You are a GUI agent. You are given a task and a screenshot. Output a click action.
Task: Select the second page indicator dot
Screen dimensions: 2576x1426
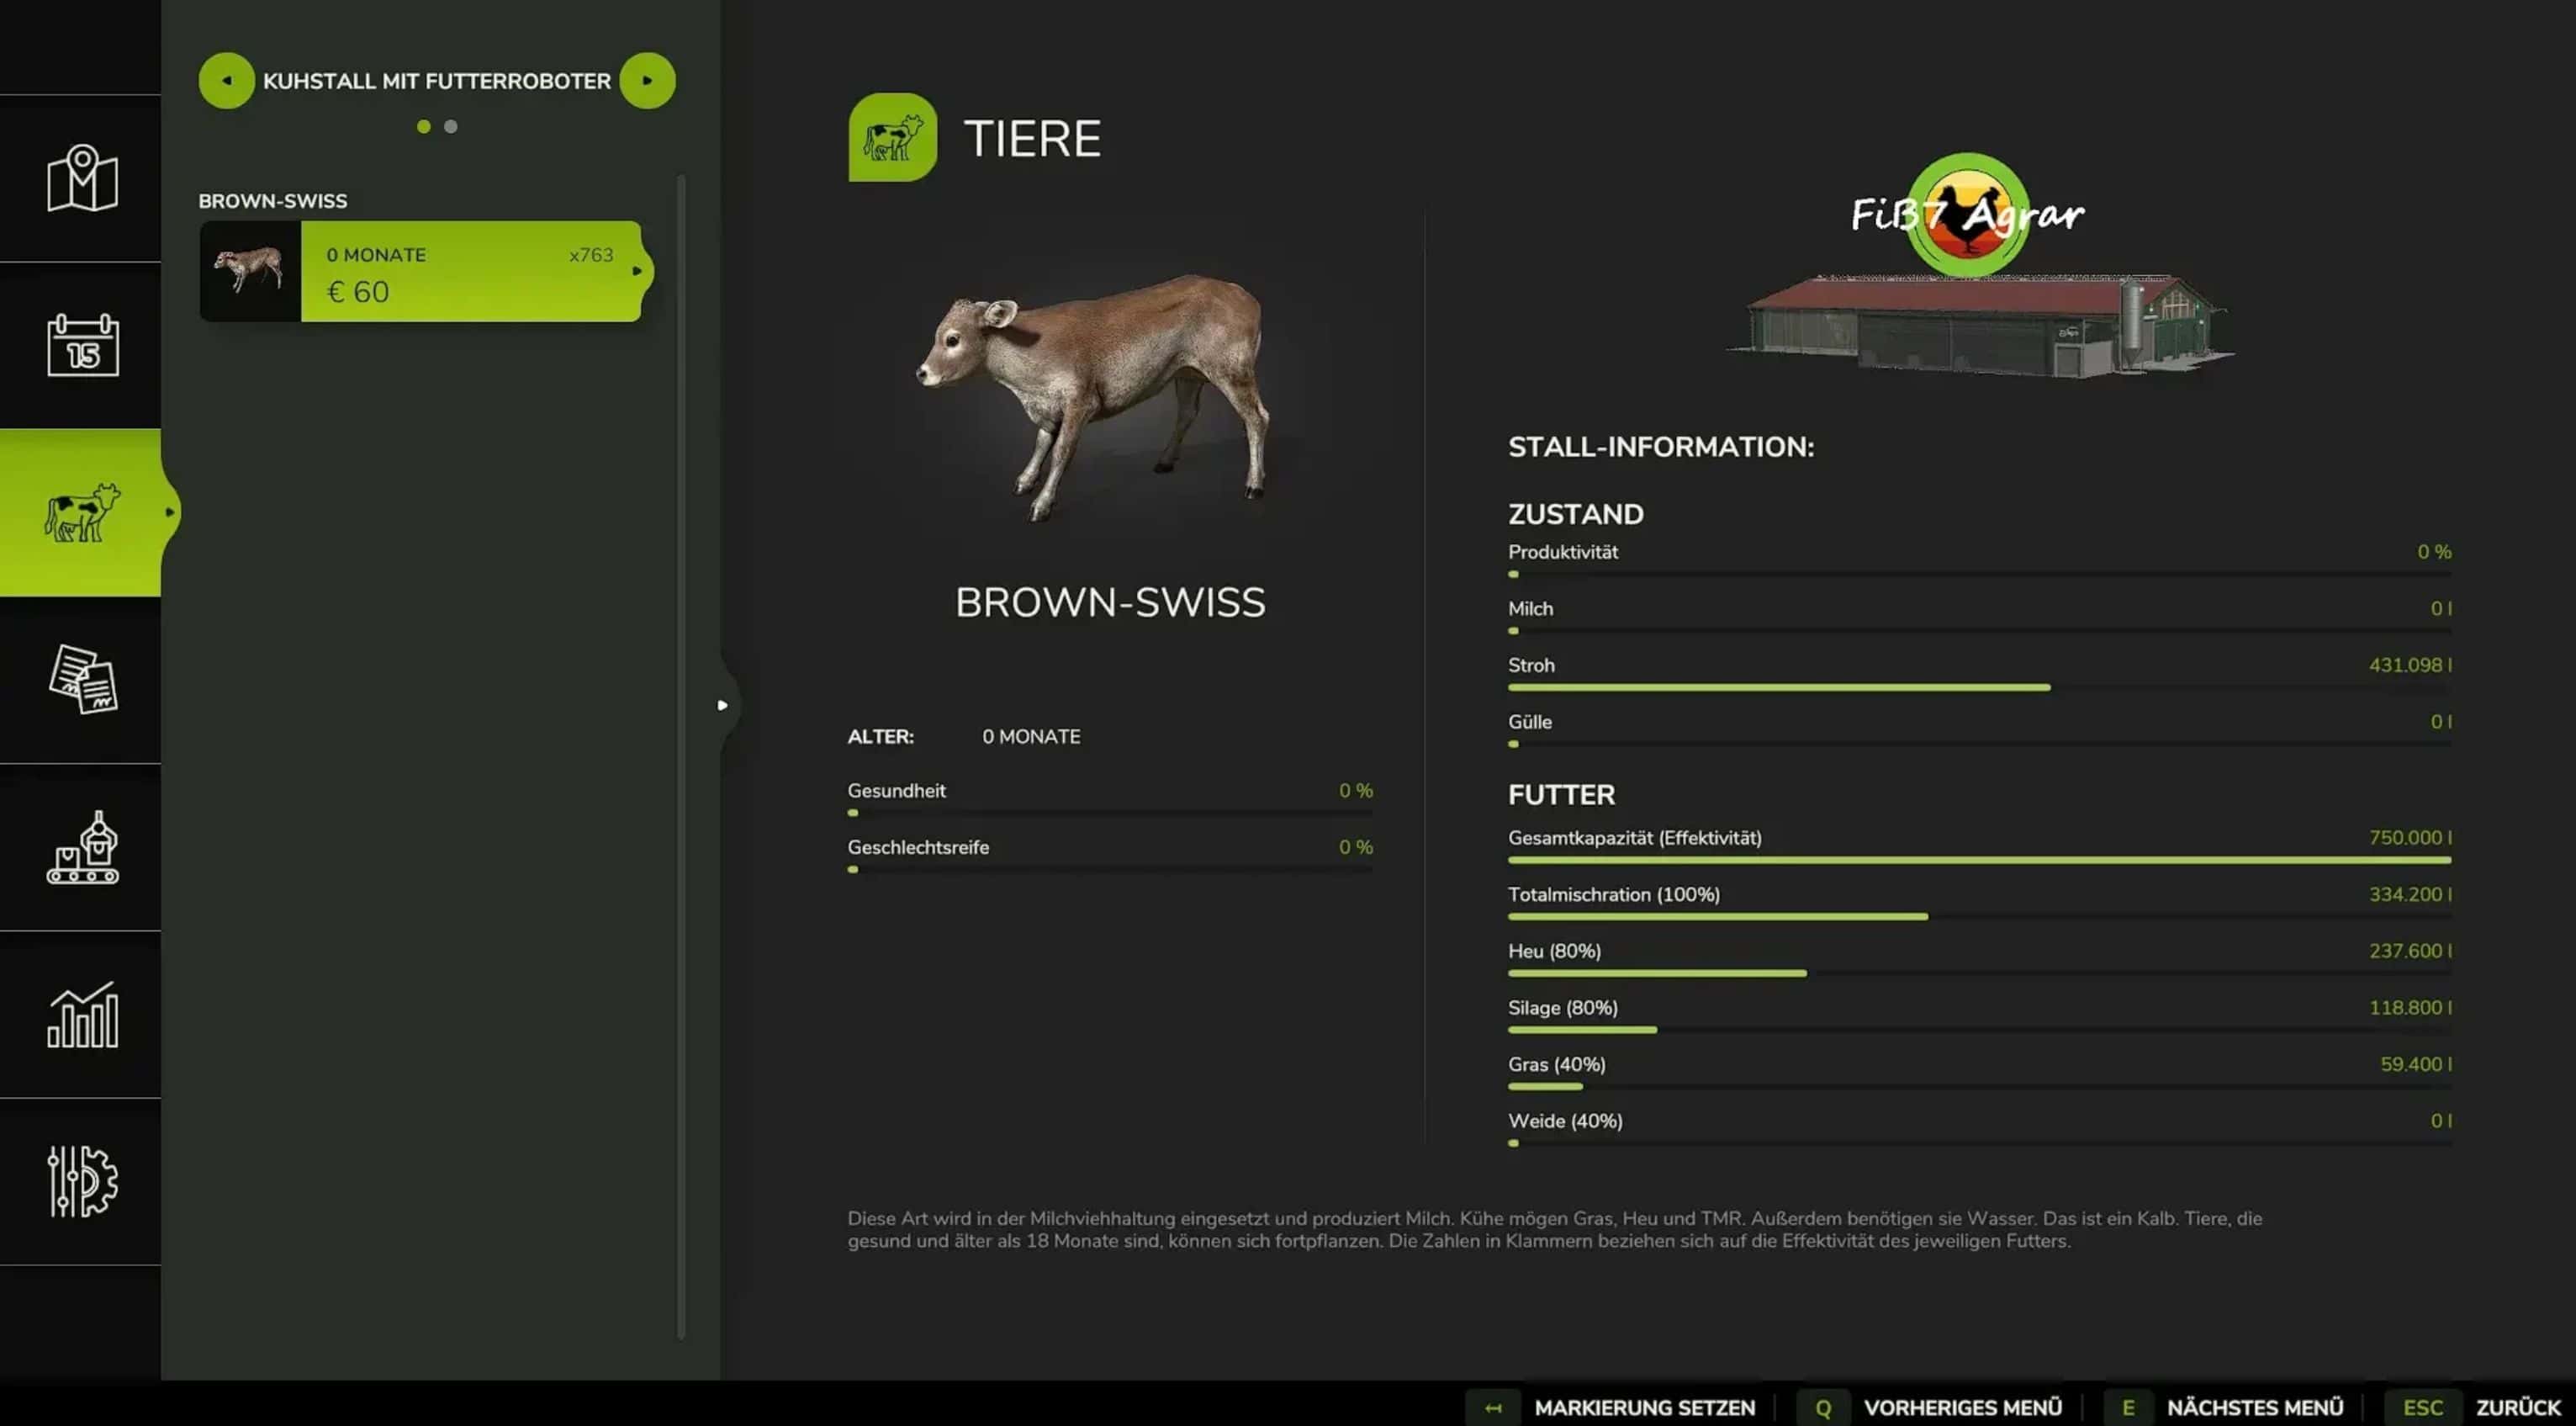coord(451,127)
